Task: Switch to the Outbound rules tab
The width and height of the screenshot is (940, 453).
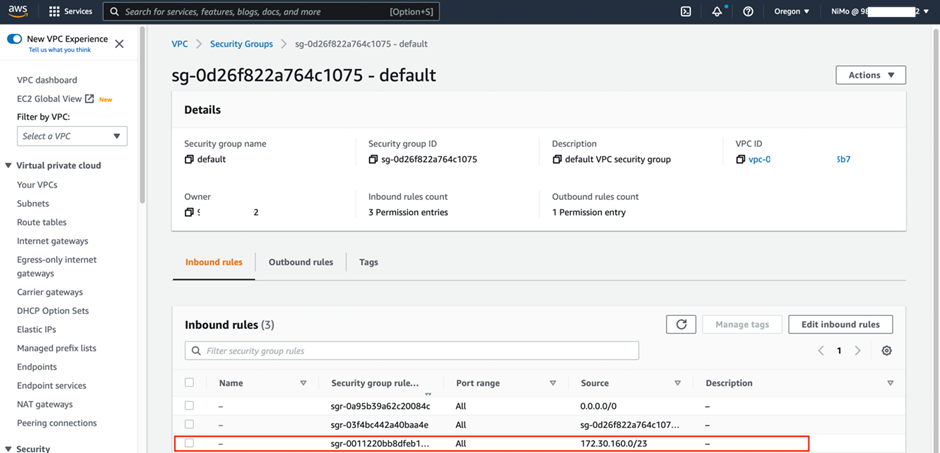Action: coord(301,262)
